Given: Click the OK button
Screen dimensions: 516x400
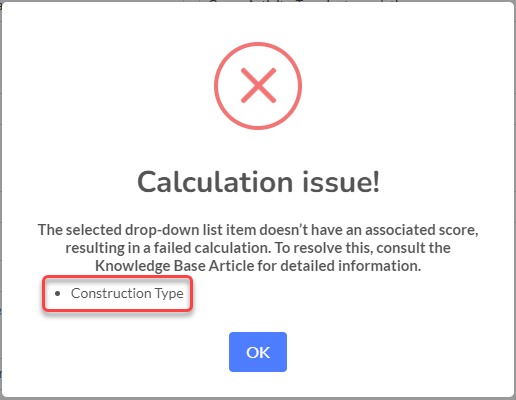Looking at the screenshot, I should [x=258, y=352].
